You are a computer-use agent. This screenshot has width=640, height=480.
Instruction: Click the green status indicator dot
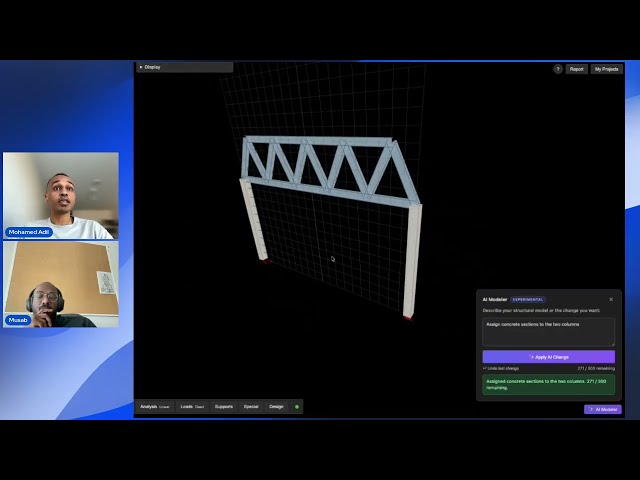pyautogui.click(x=297, y=407)
